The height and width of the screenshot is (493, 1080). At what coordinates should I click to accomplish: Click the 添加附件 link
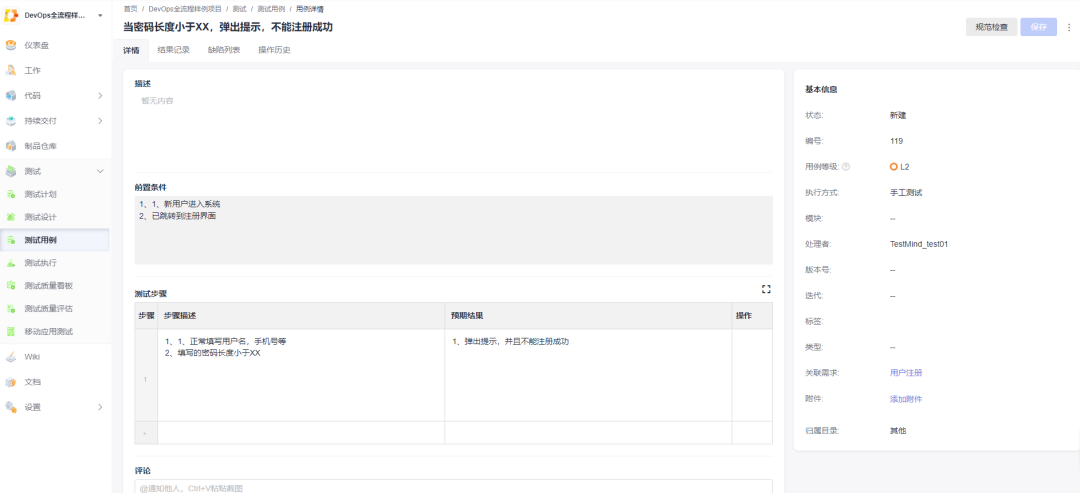[906, 399]
